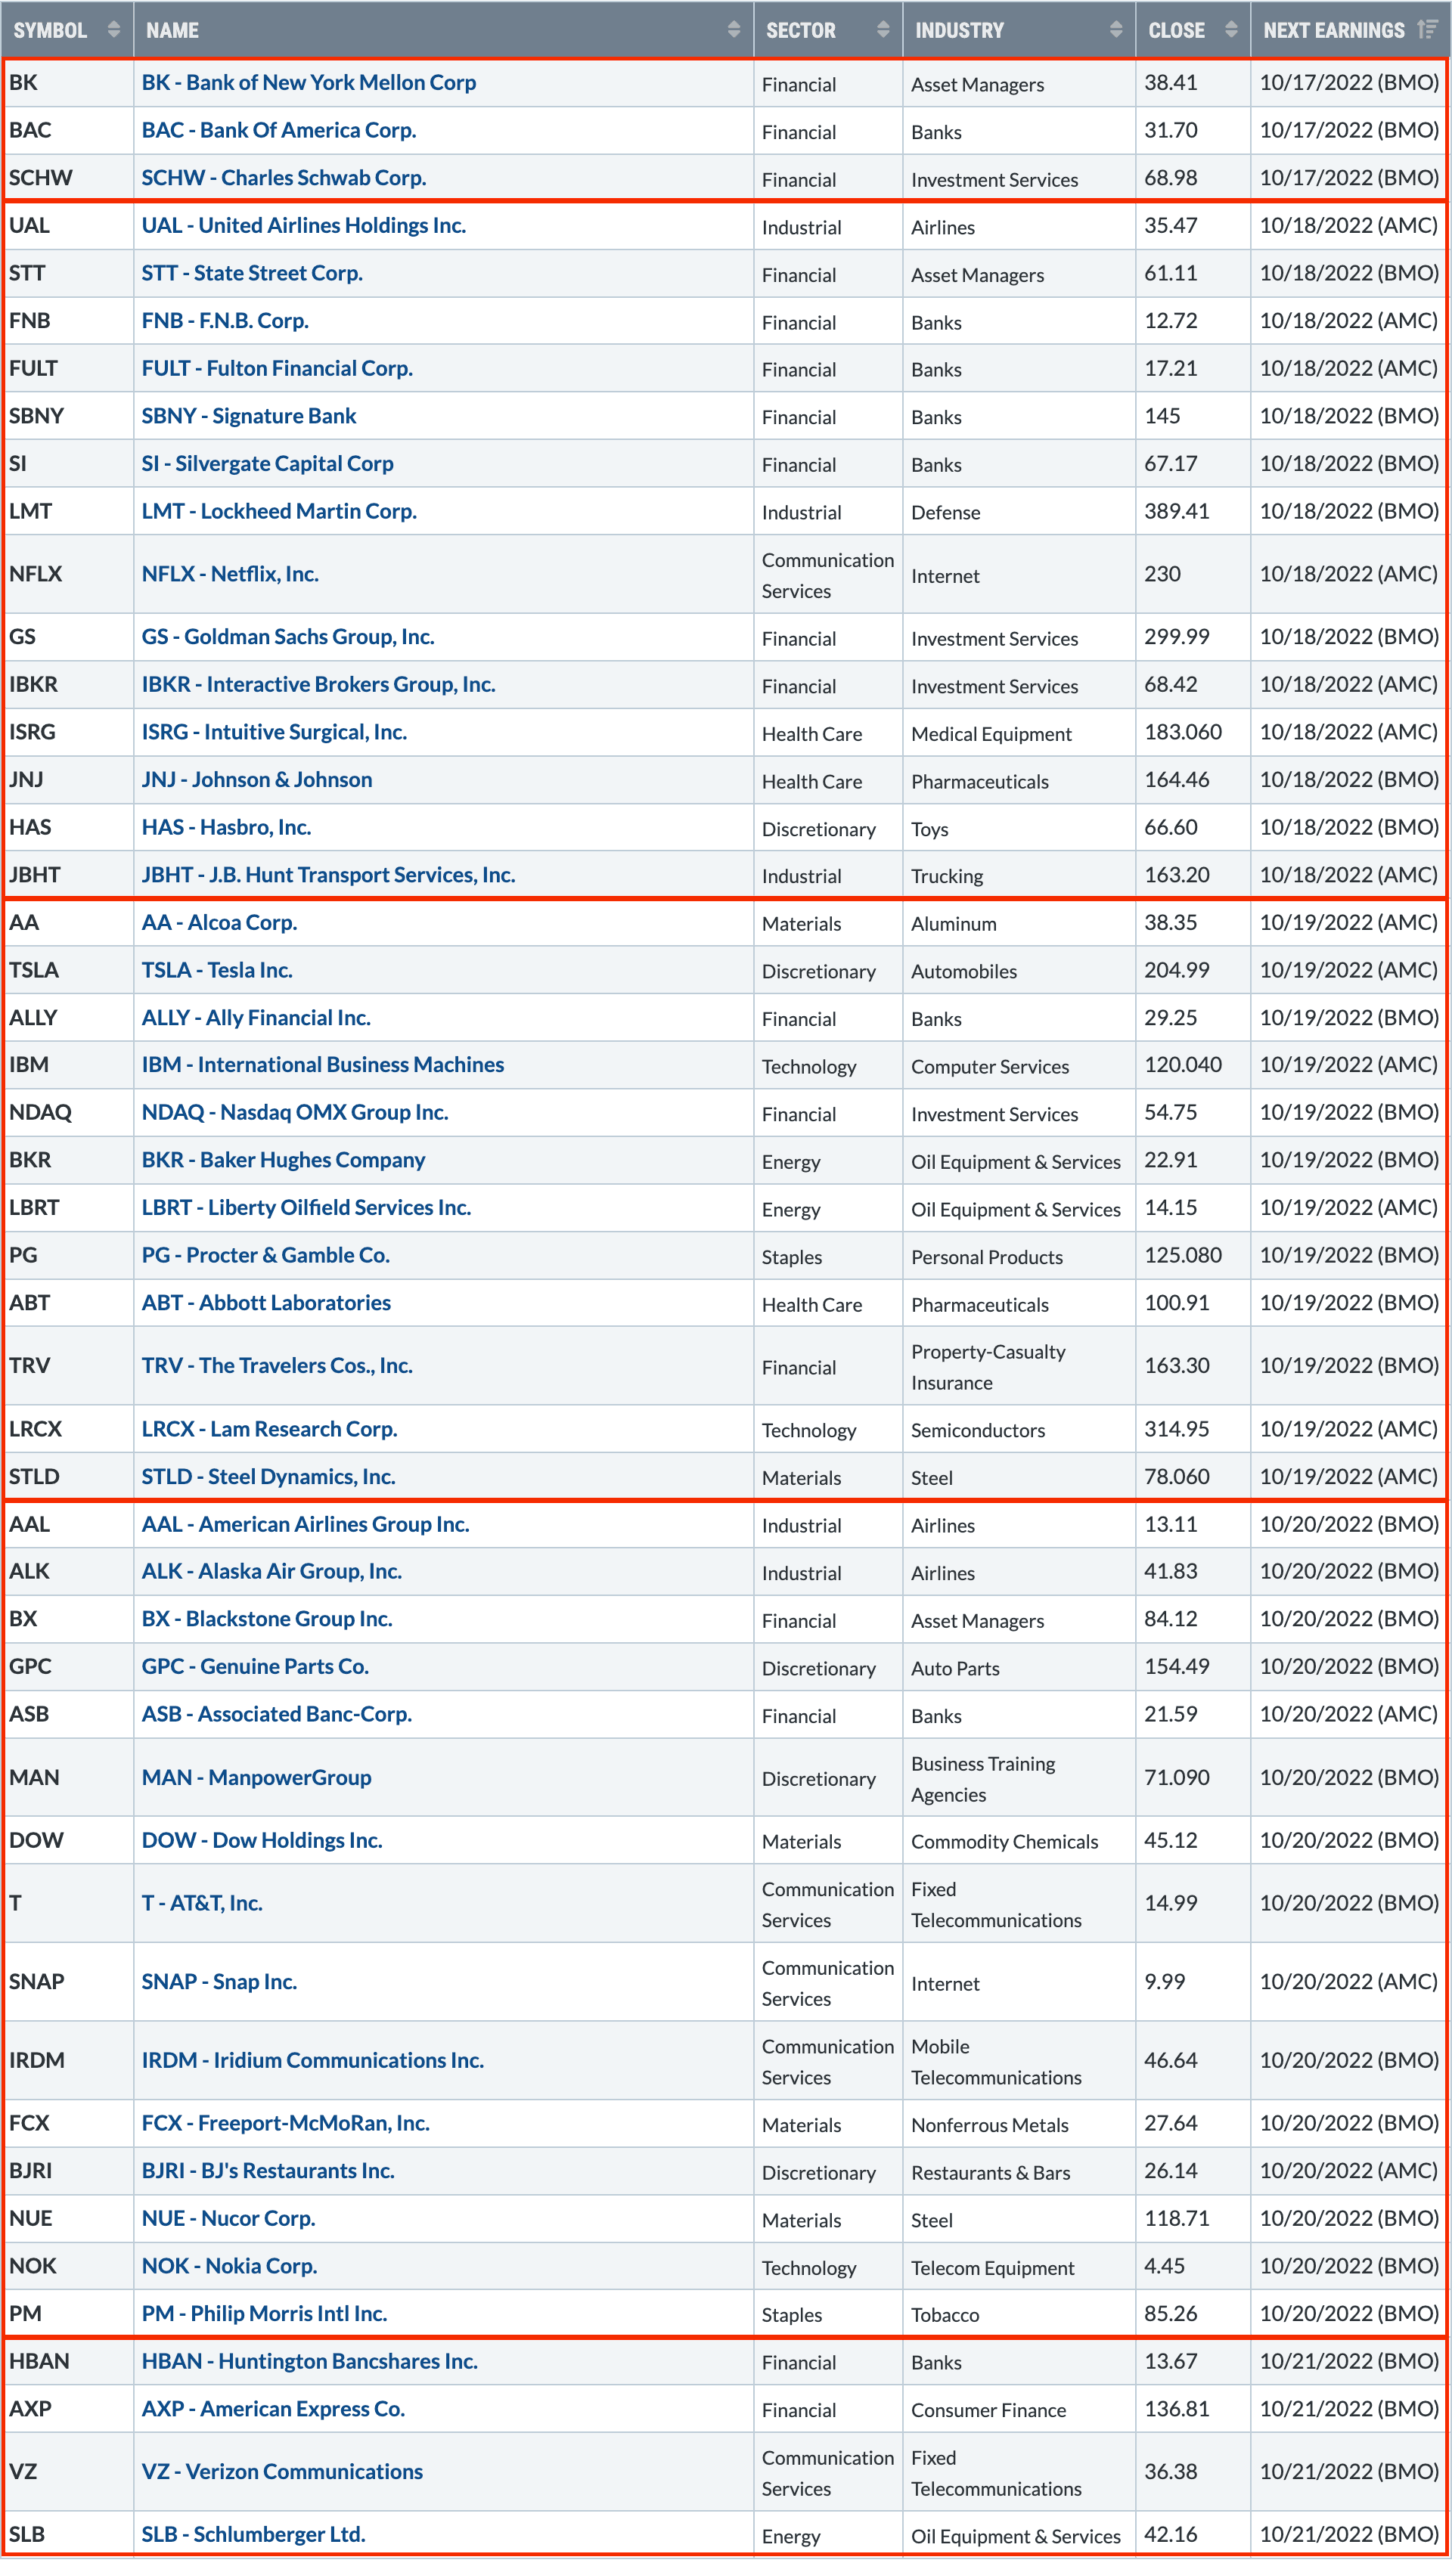Open AA - Alcoa Corp. link
This screenshot has height=2560, width=1452.
219,923
